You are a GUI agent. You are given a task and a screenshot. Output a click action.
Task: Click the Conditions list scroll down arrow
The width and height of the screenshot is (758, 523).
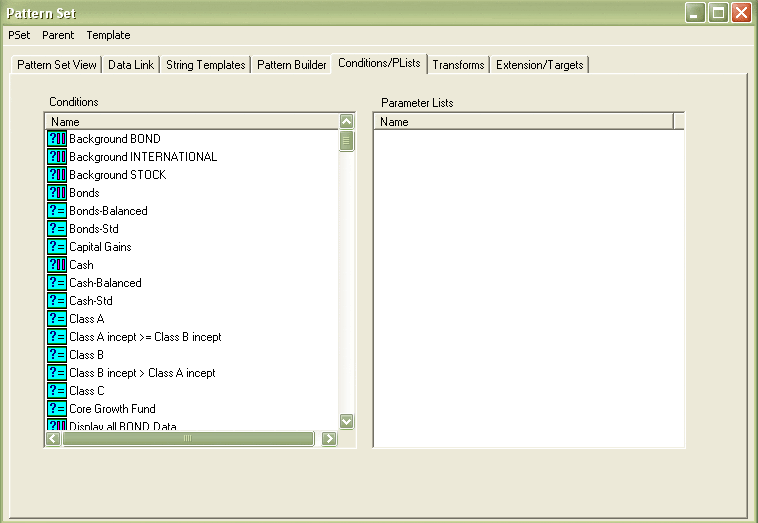(347, 421)
